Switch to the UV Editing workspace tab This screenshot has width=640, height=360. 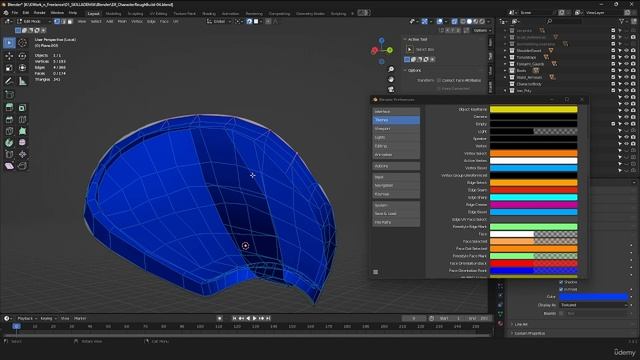click(x=158, y=13)
